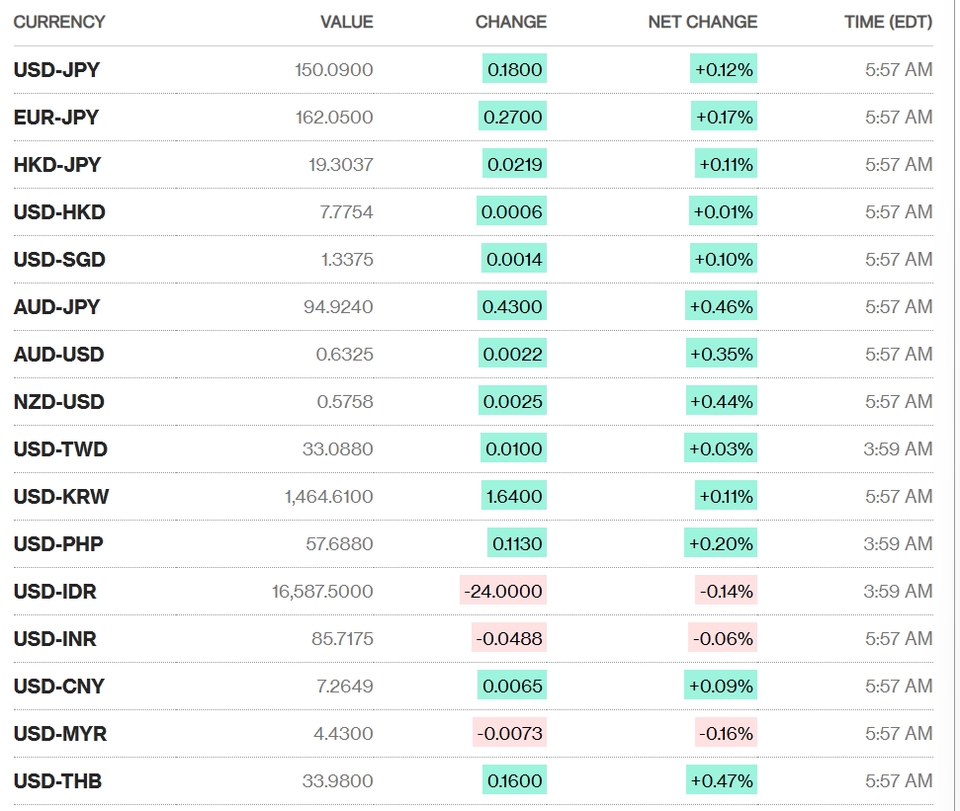Open the USD-CNY currency pair

pyautogui.click(x=59, y=686)
